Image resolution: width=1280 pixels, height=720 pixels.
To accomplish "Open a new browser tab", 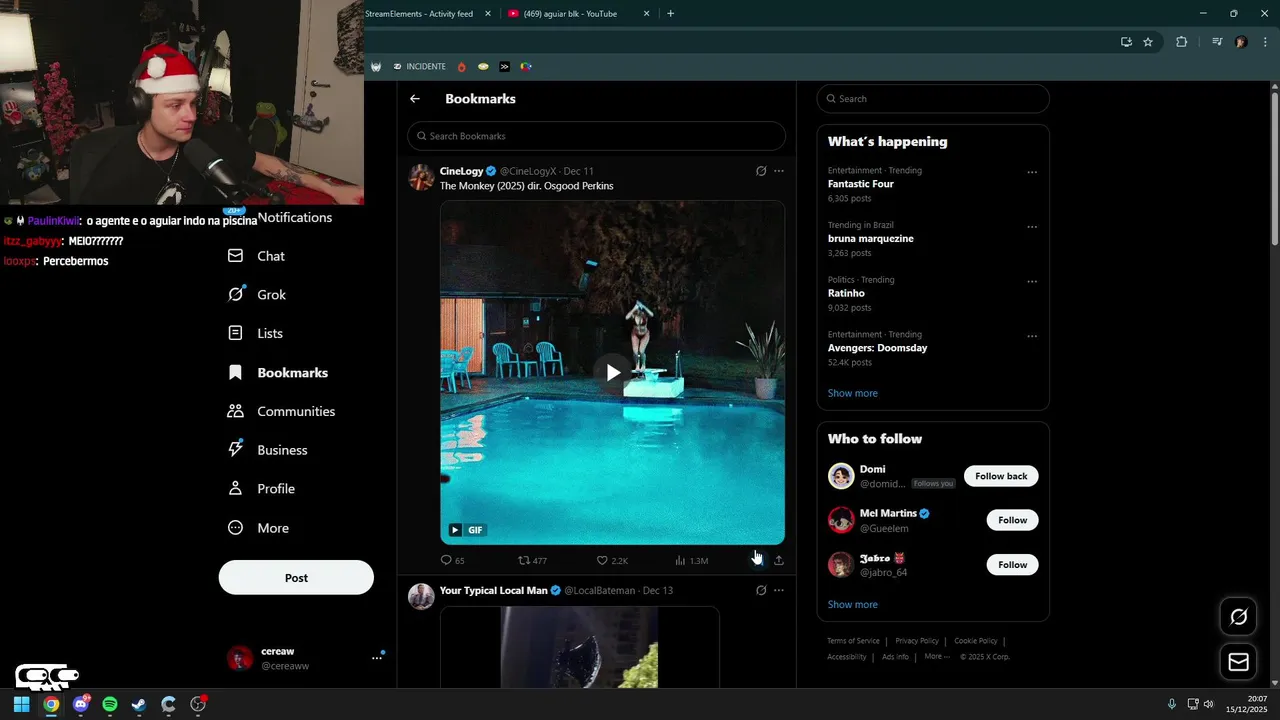I will tap(670, 14).
